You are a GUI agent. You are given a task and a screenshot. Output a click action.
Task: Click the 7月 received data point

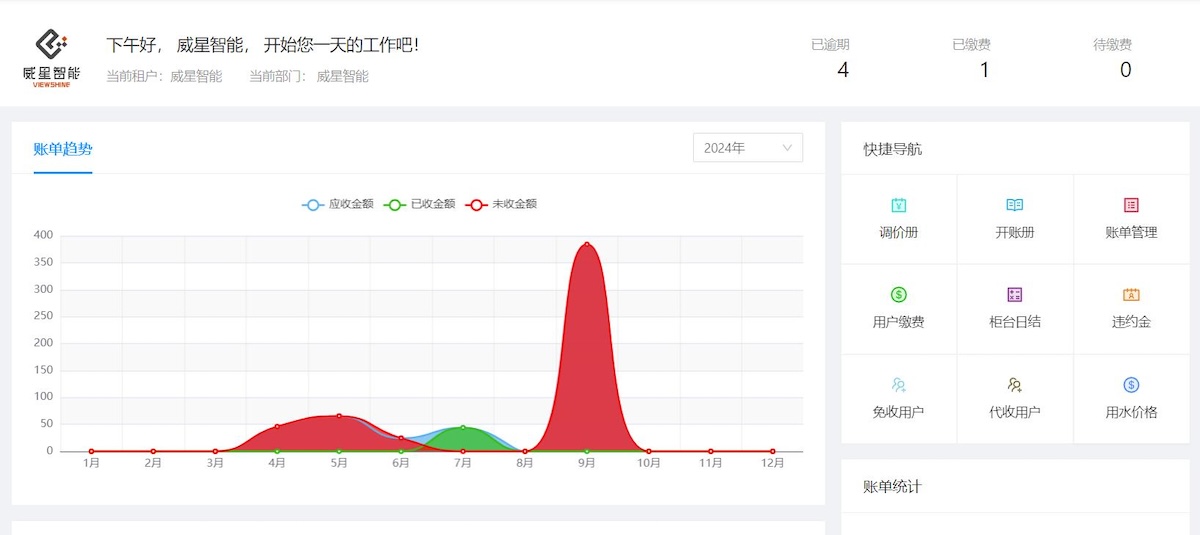click(463, 428)
